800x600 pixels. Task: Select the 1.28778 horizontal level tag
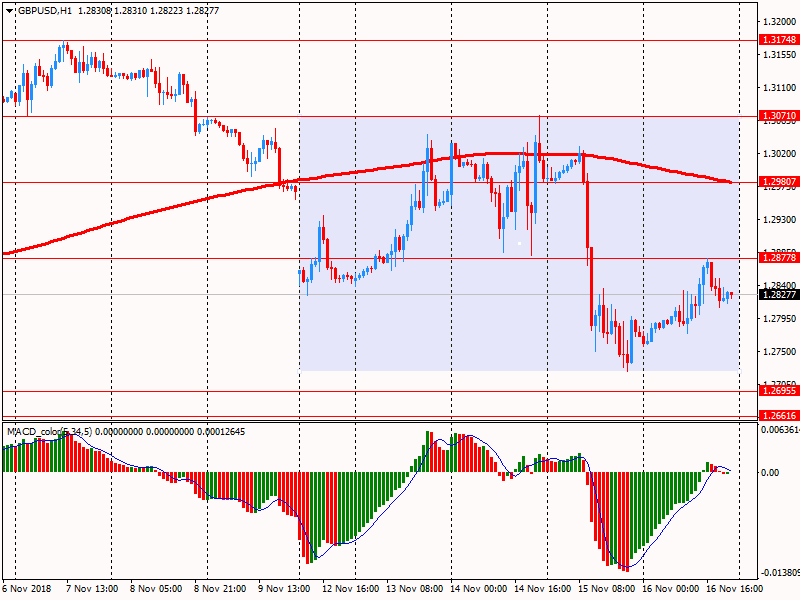tap(779, 258)
